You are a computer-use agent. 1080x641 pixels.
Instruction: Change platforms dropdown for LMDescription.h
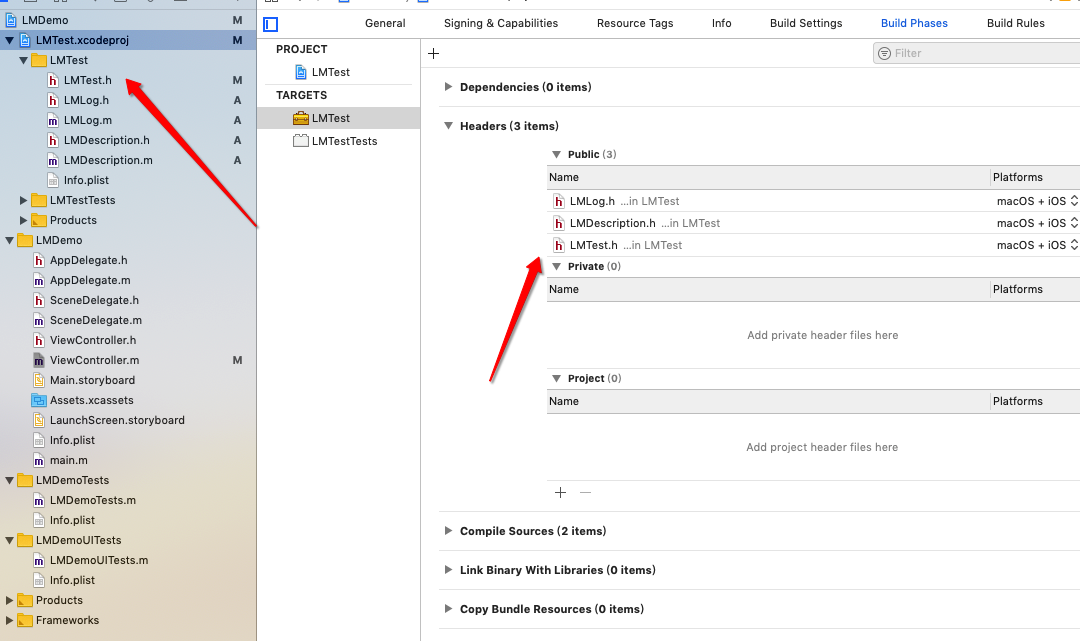1037,223
